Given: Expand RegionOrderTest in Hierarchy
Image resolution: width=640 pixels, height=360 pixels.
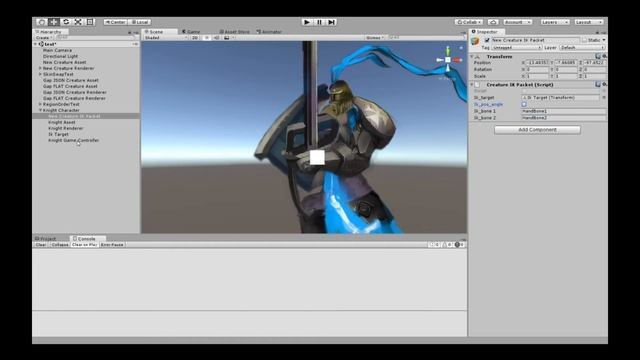Looking at the screenshot, I should pos(40,104).
